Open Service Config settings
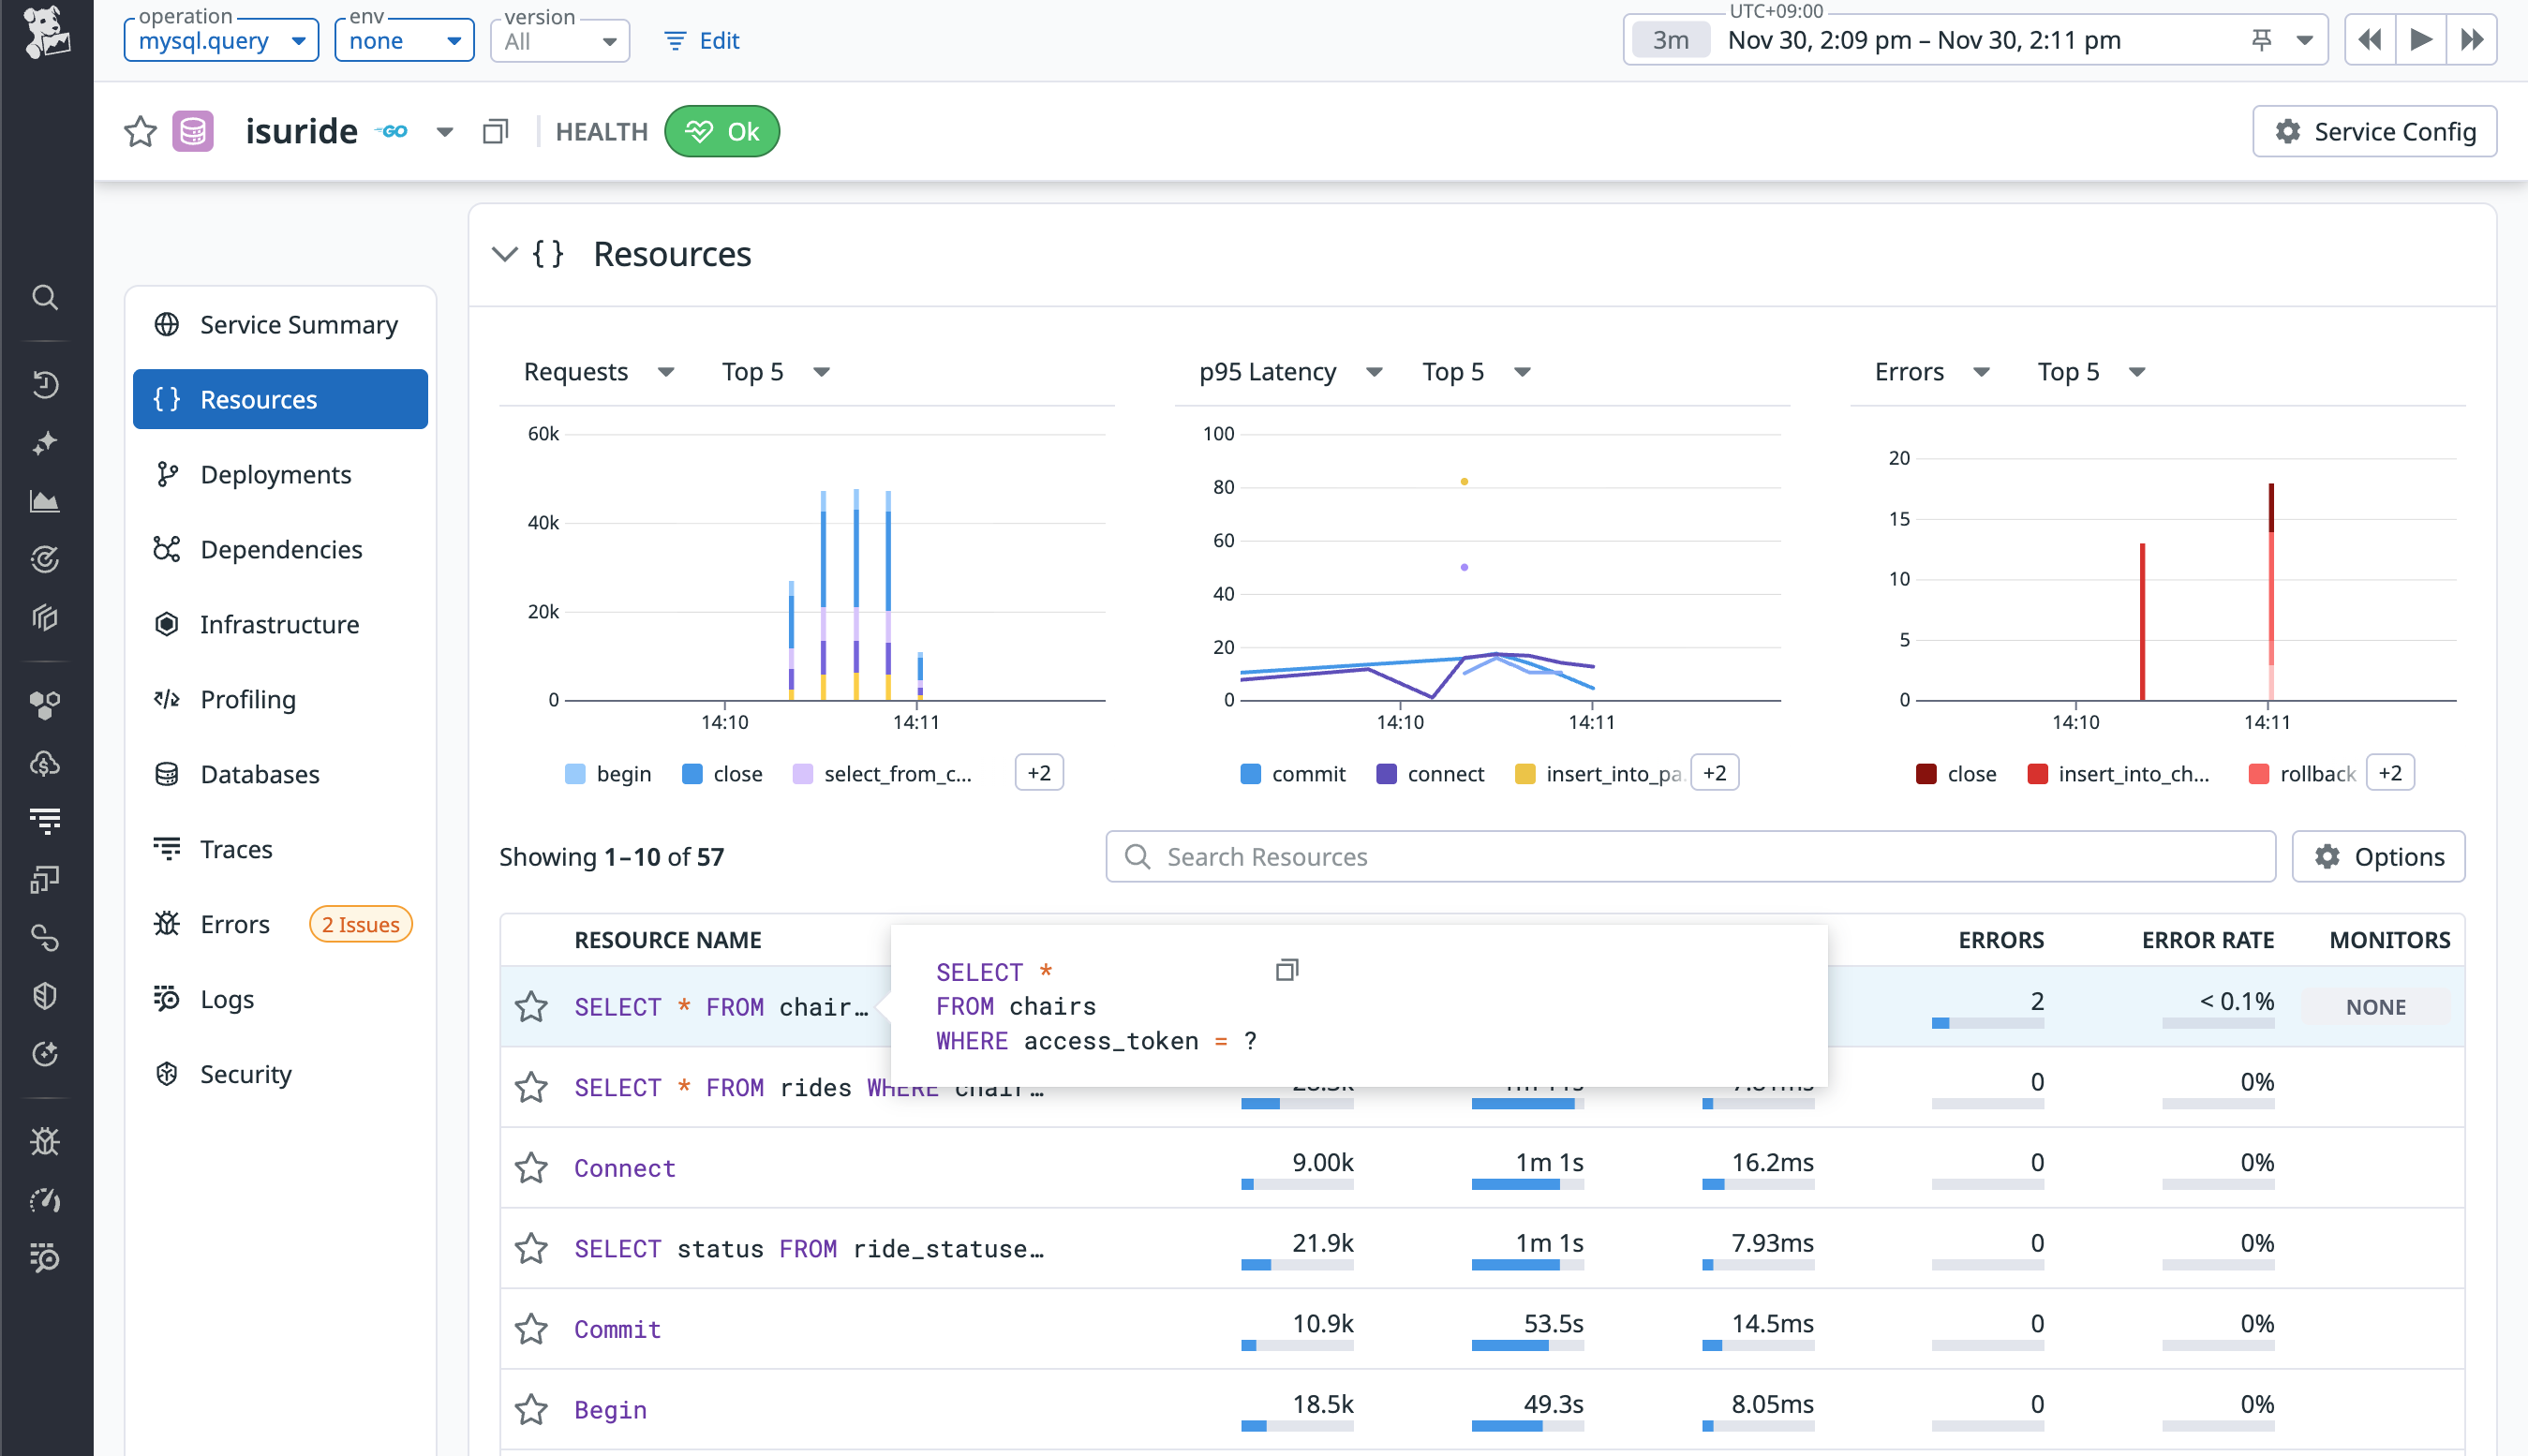The image size is (2528, 1456). [x=2374, y=131]
